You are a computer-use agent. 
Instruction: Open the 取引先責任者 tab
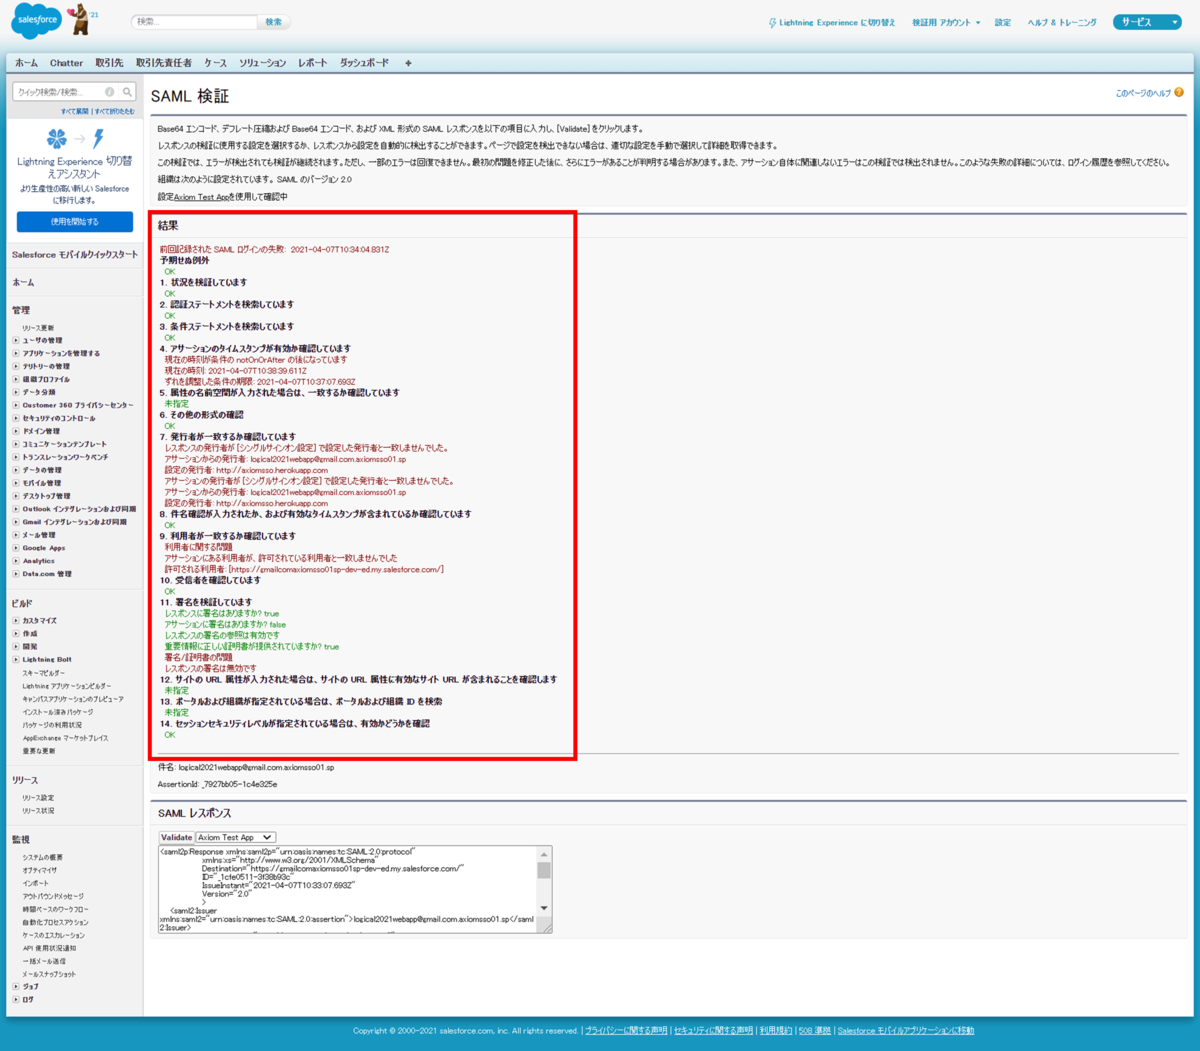164,63
